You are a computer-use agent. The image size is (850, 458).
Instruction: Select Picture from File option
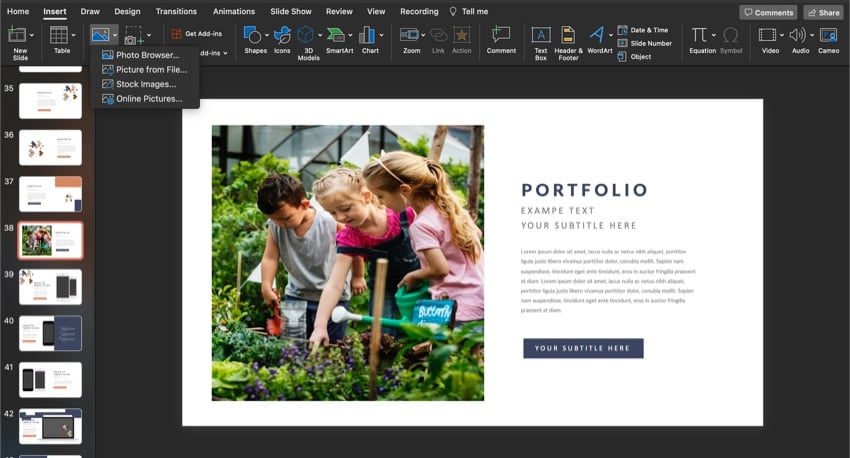pos(151,70)
